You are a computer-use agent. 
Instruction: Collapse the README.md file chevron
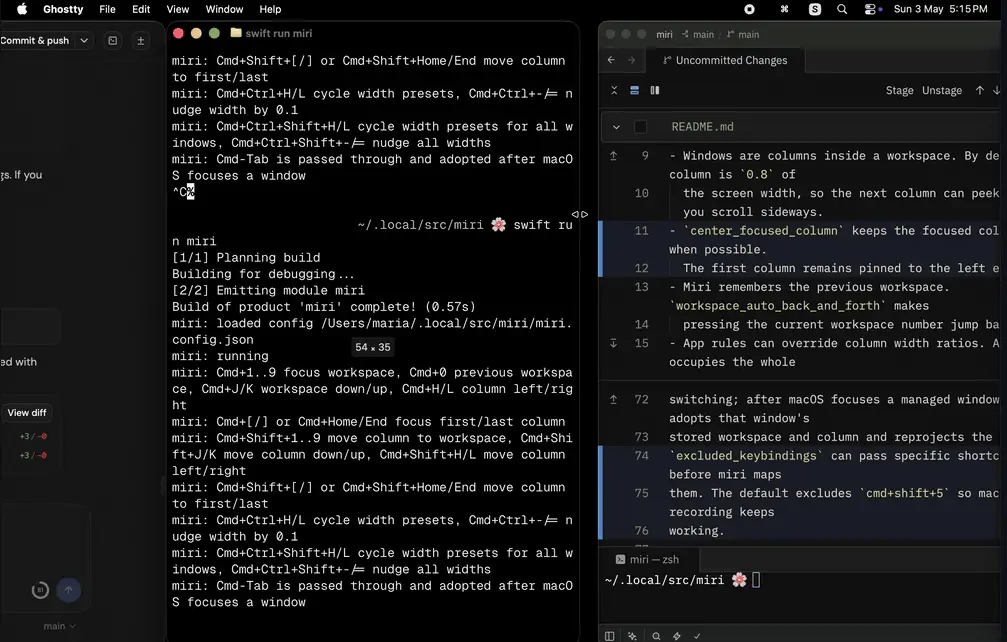coord(617,127)
